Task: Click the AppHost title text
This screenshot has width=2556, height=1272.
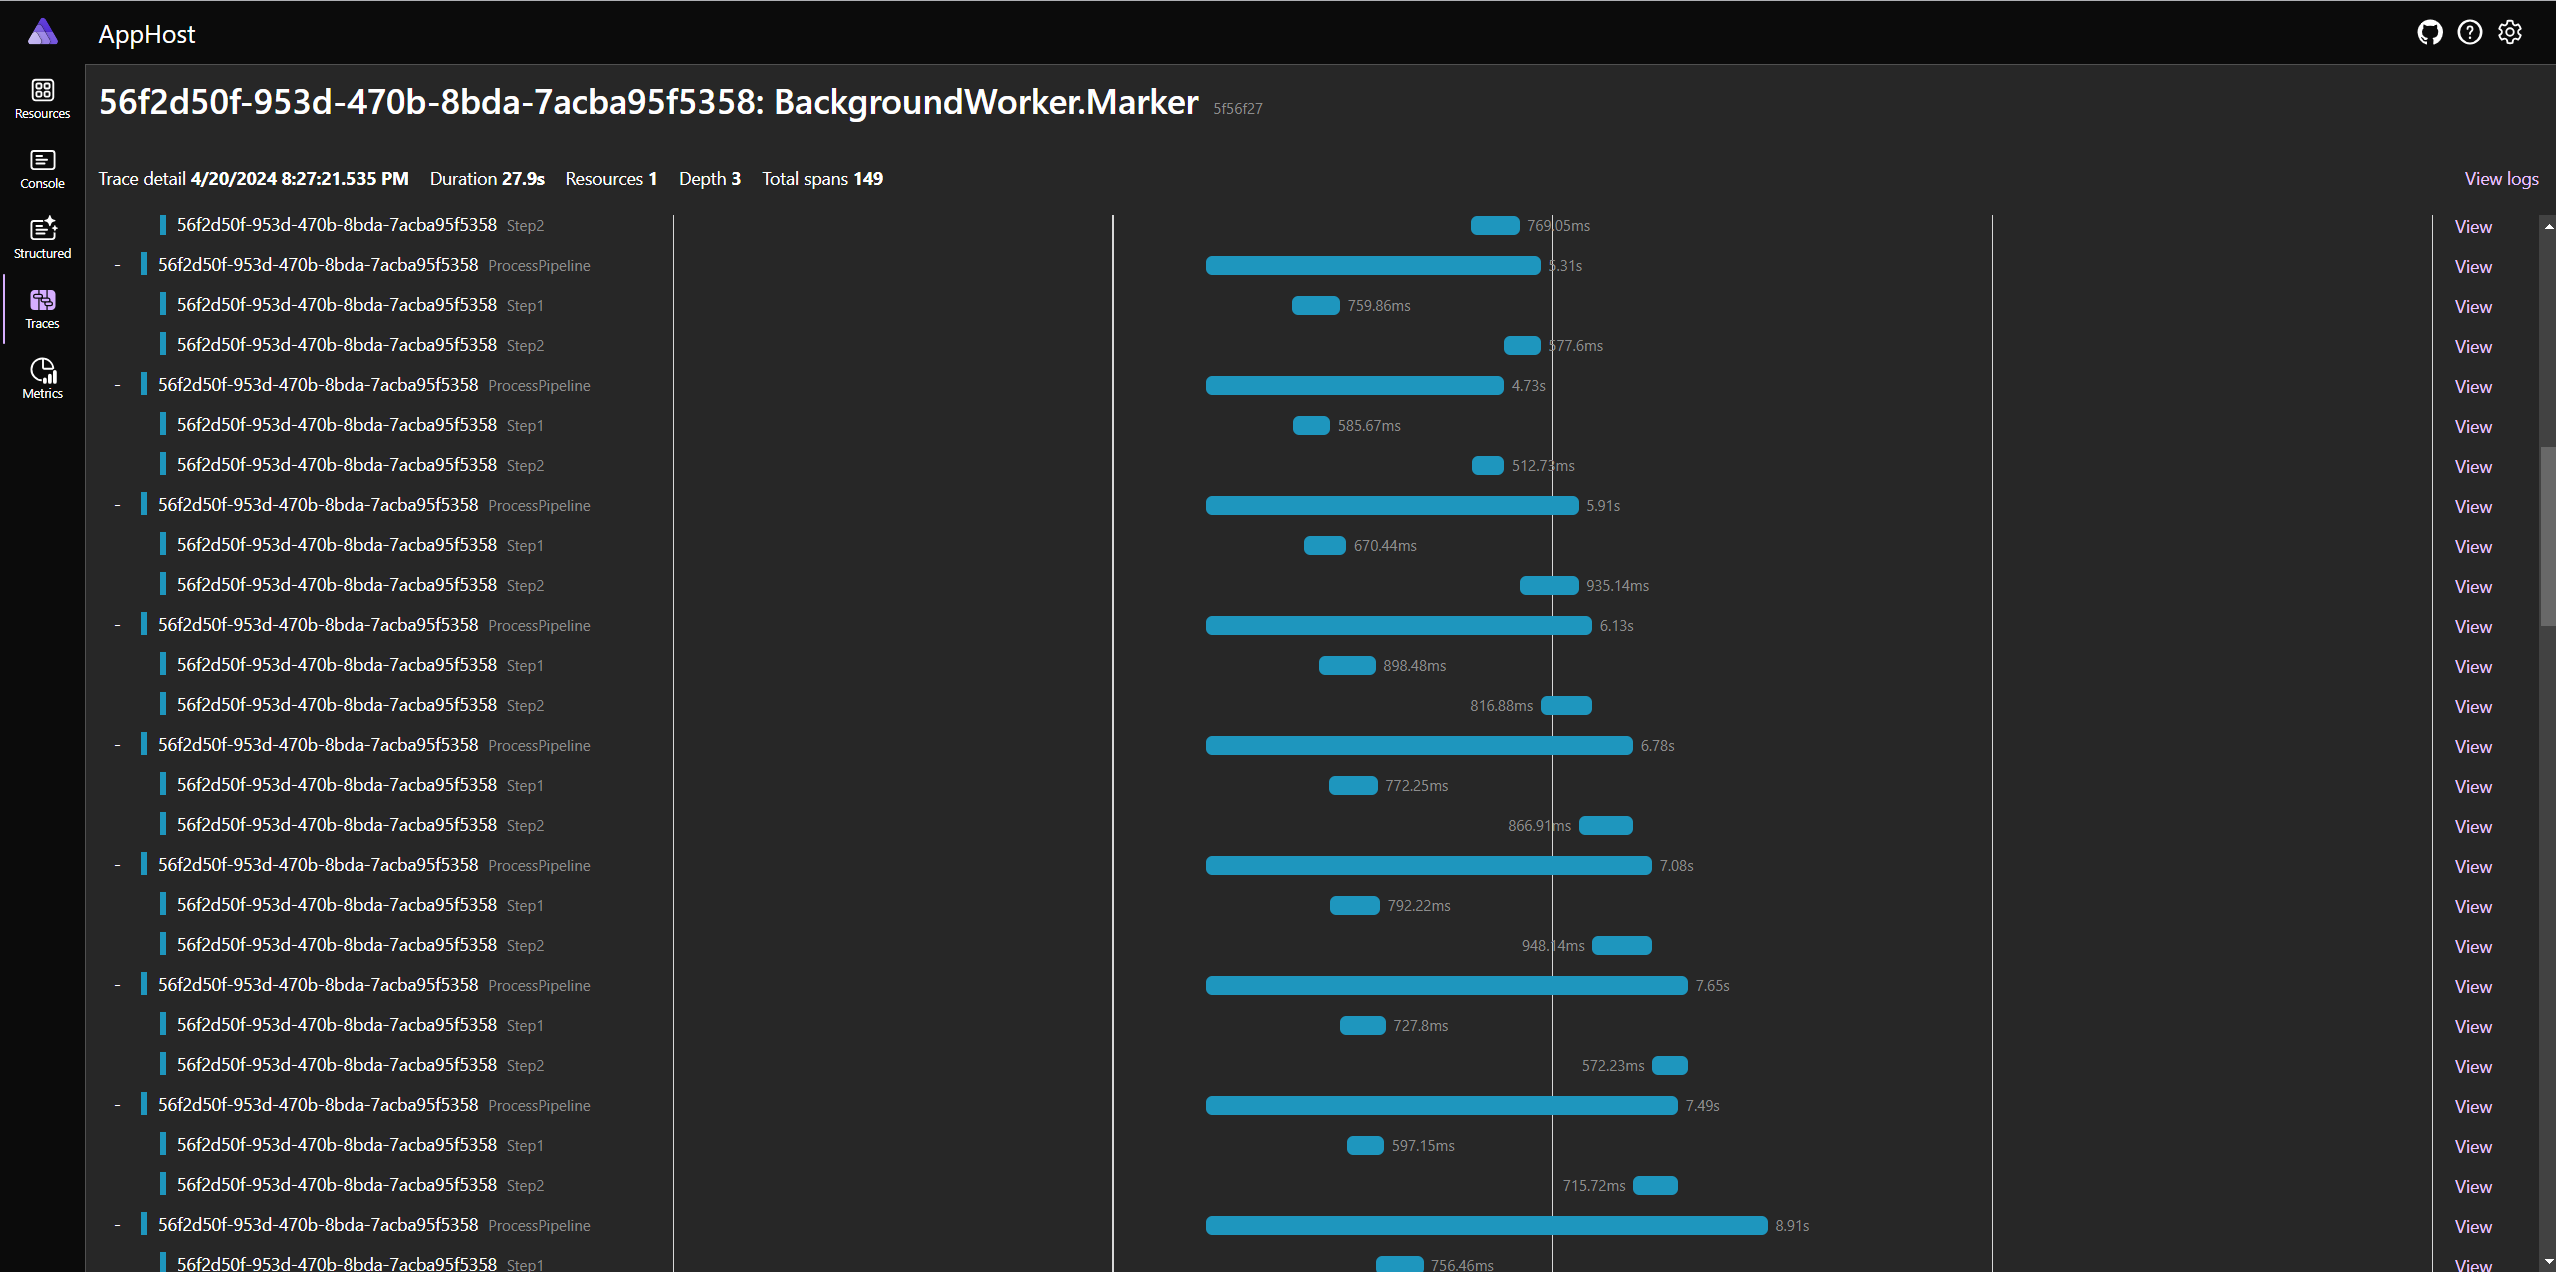Action: [x=147, y=34]
